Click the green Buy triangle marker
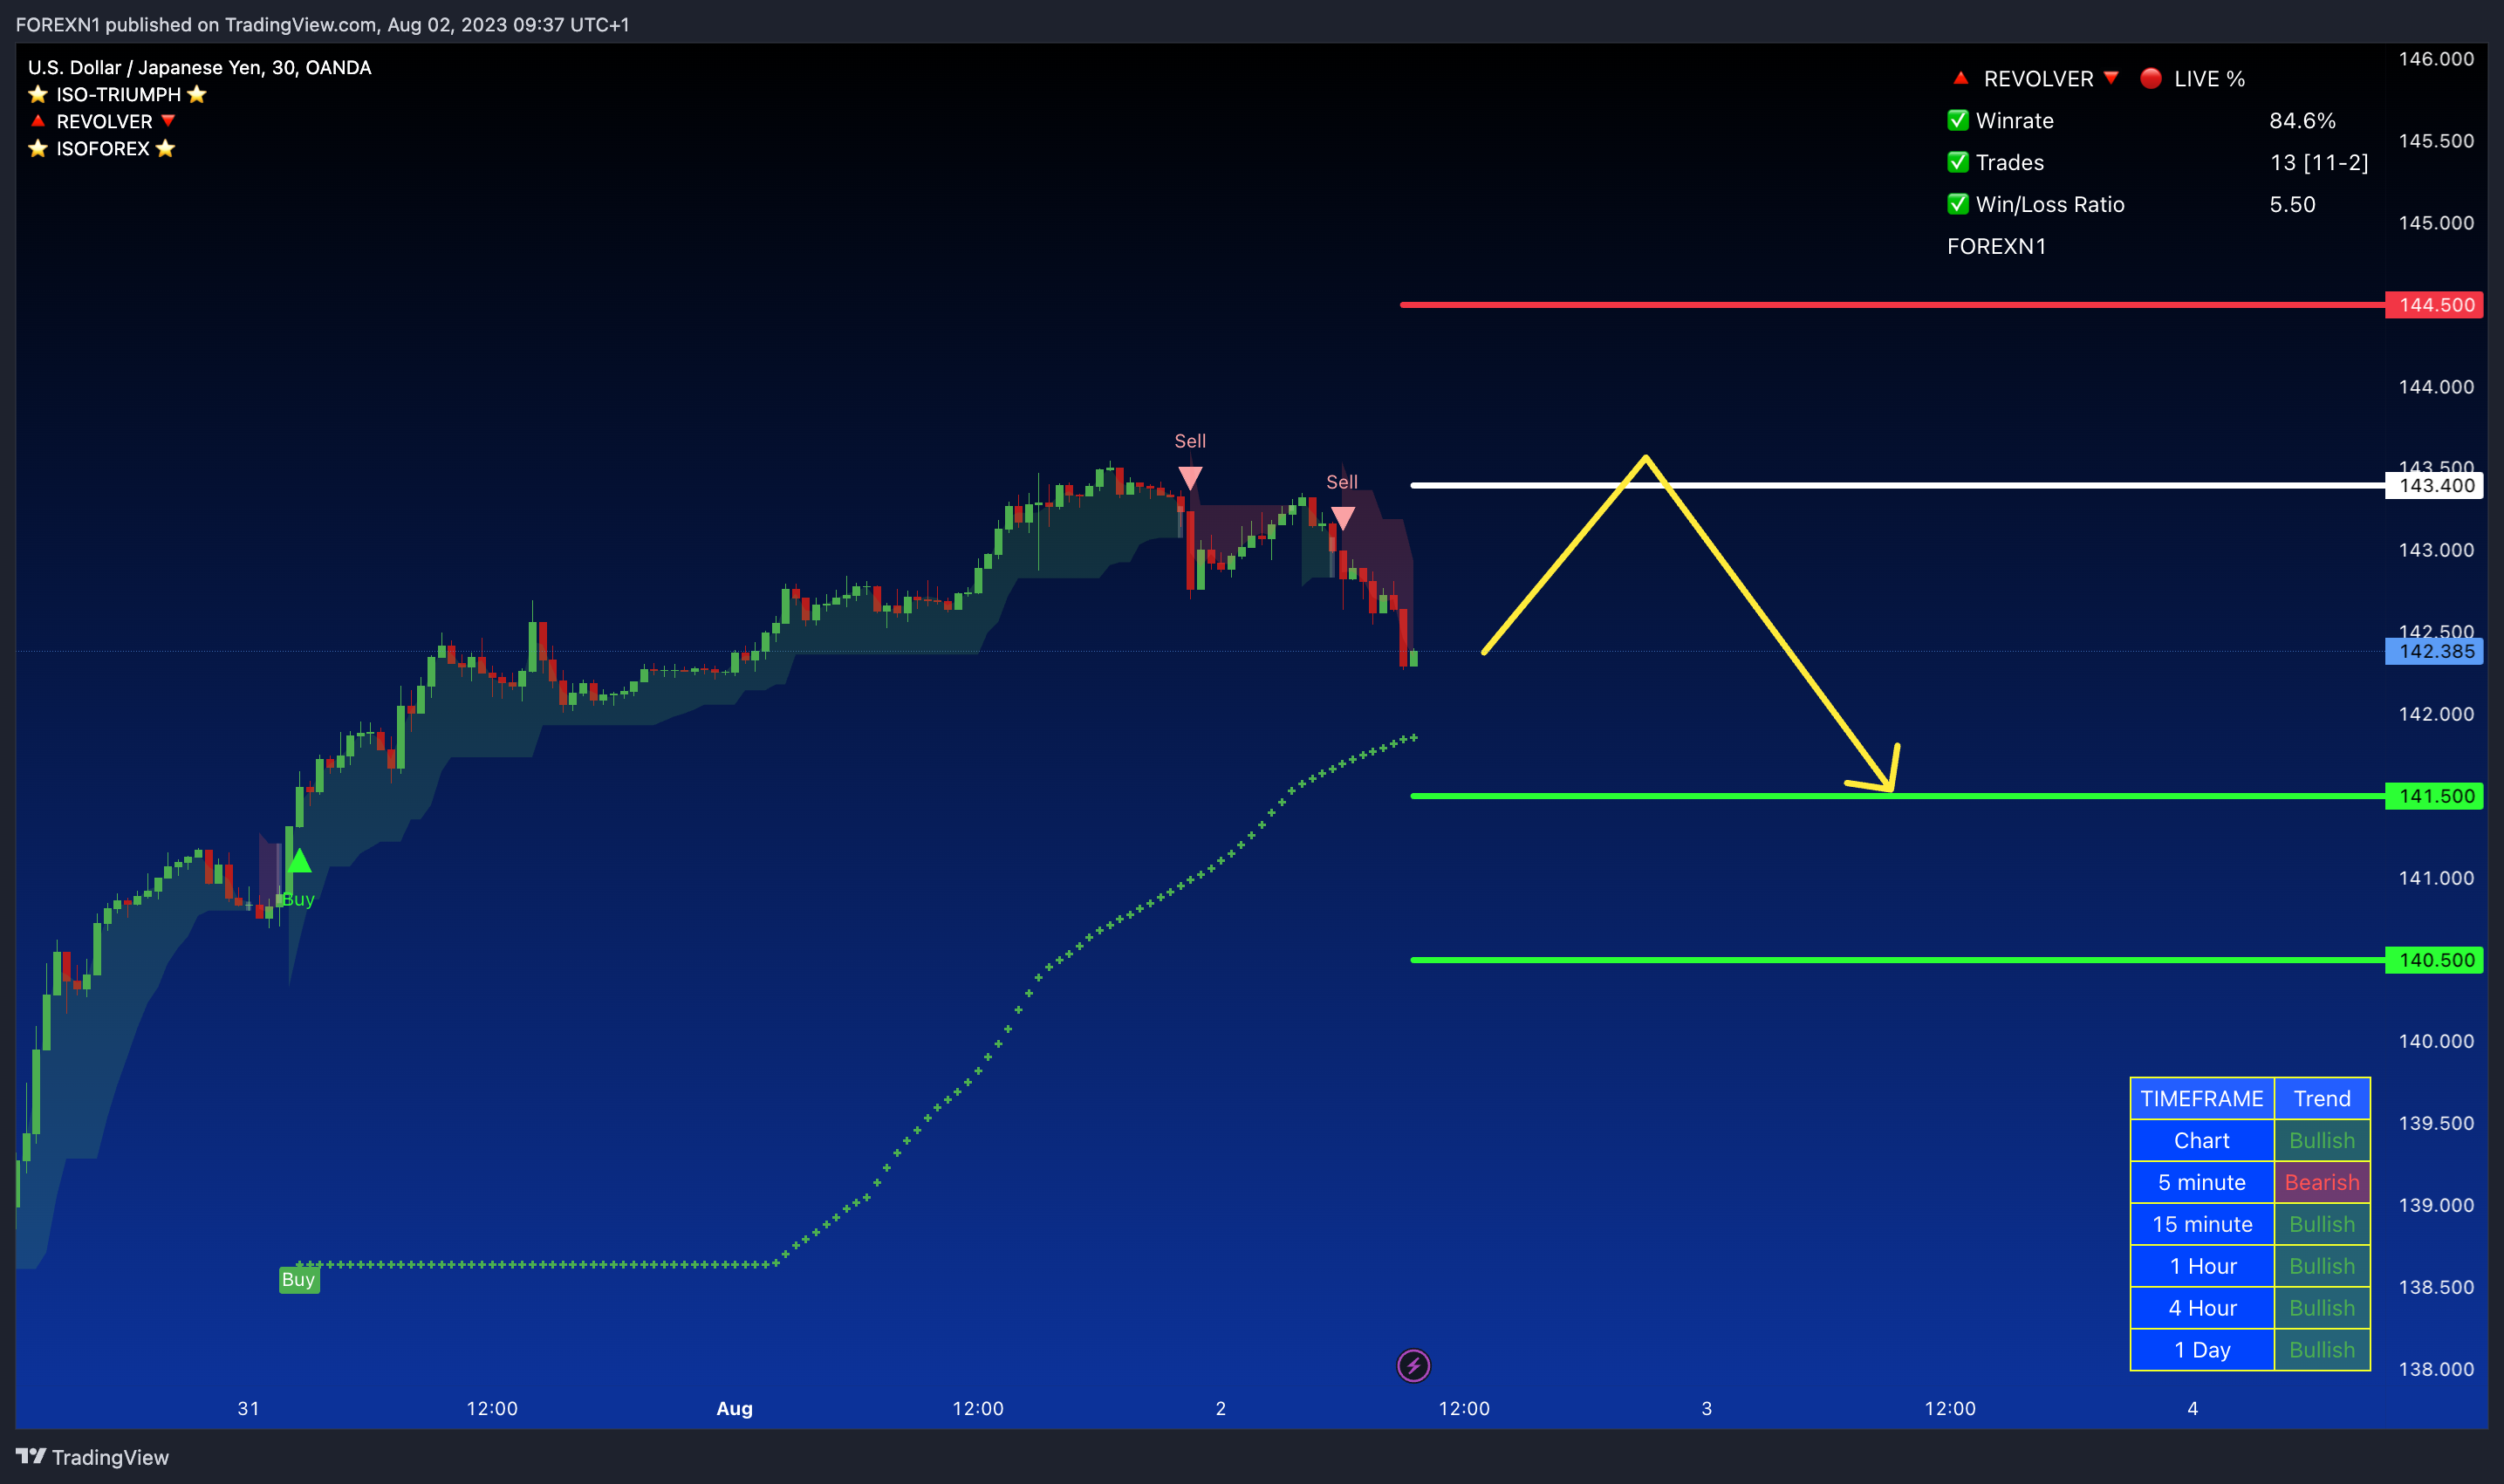This screenshot has width=2504, height=1484. [299, 860]
